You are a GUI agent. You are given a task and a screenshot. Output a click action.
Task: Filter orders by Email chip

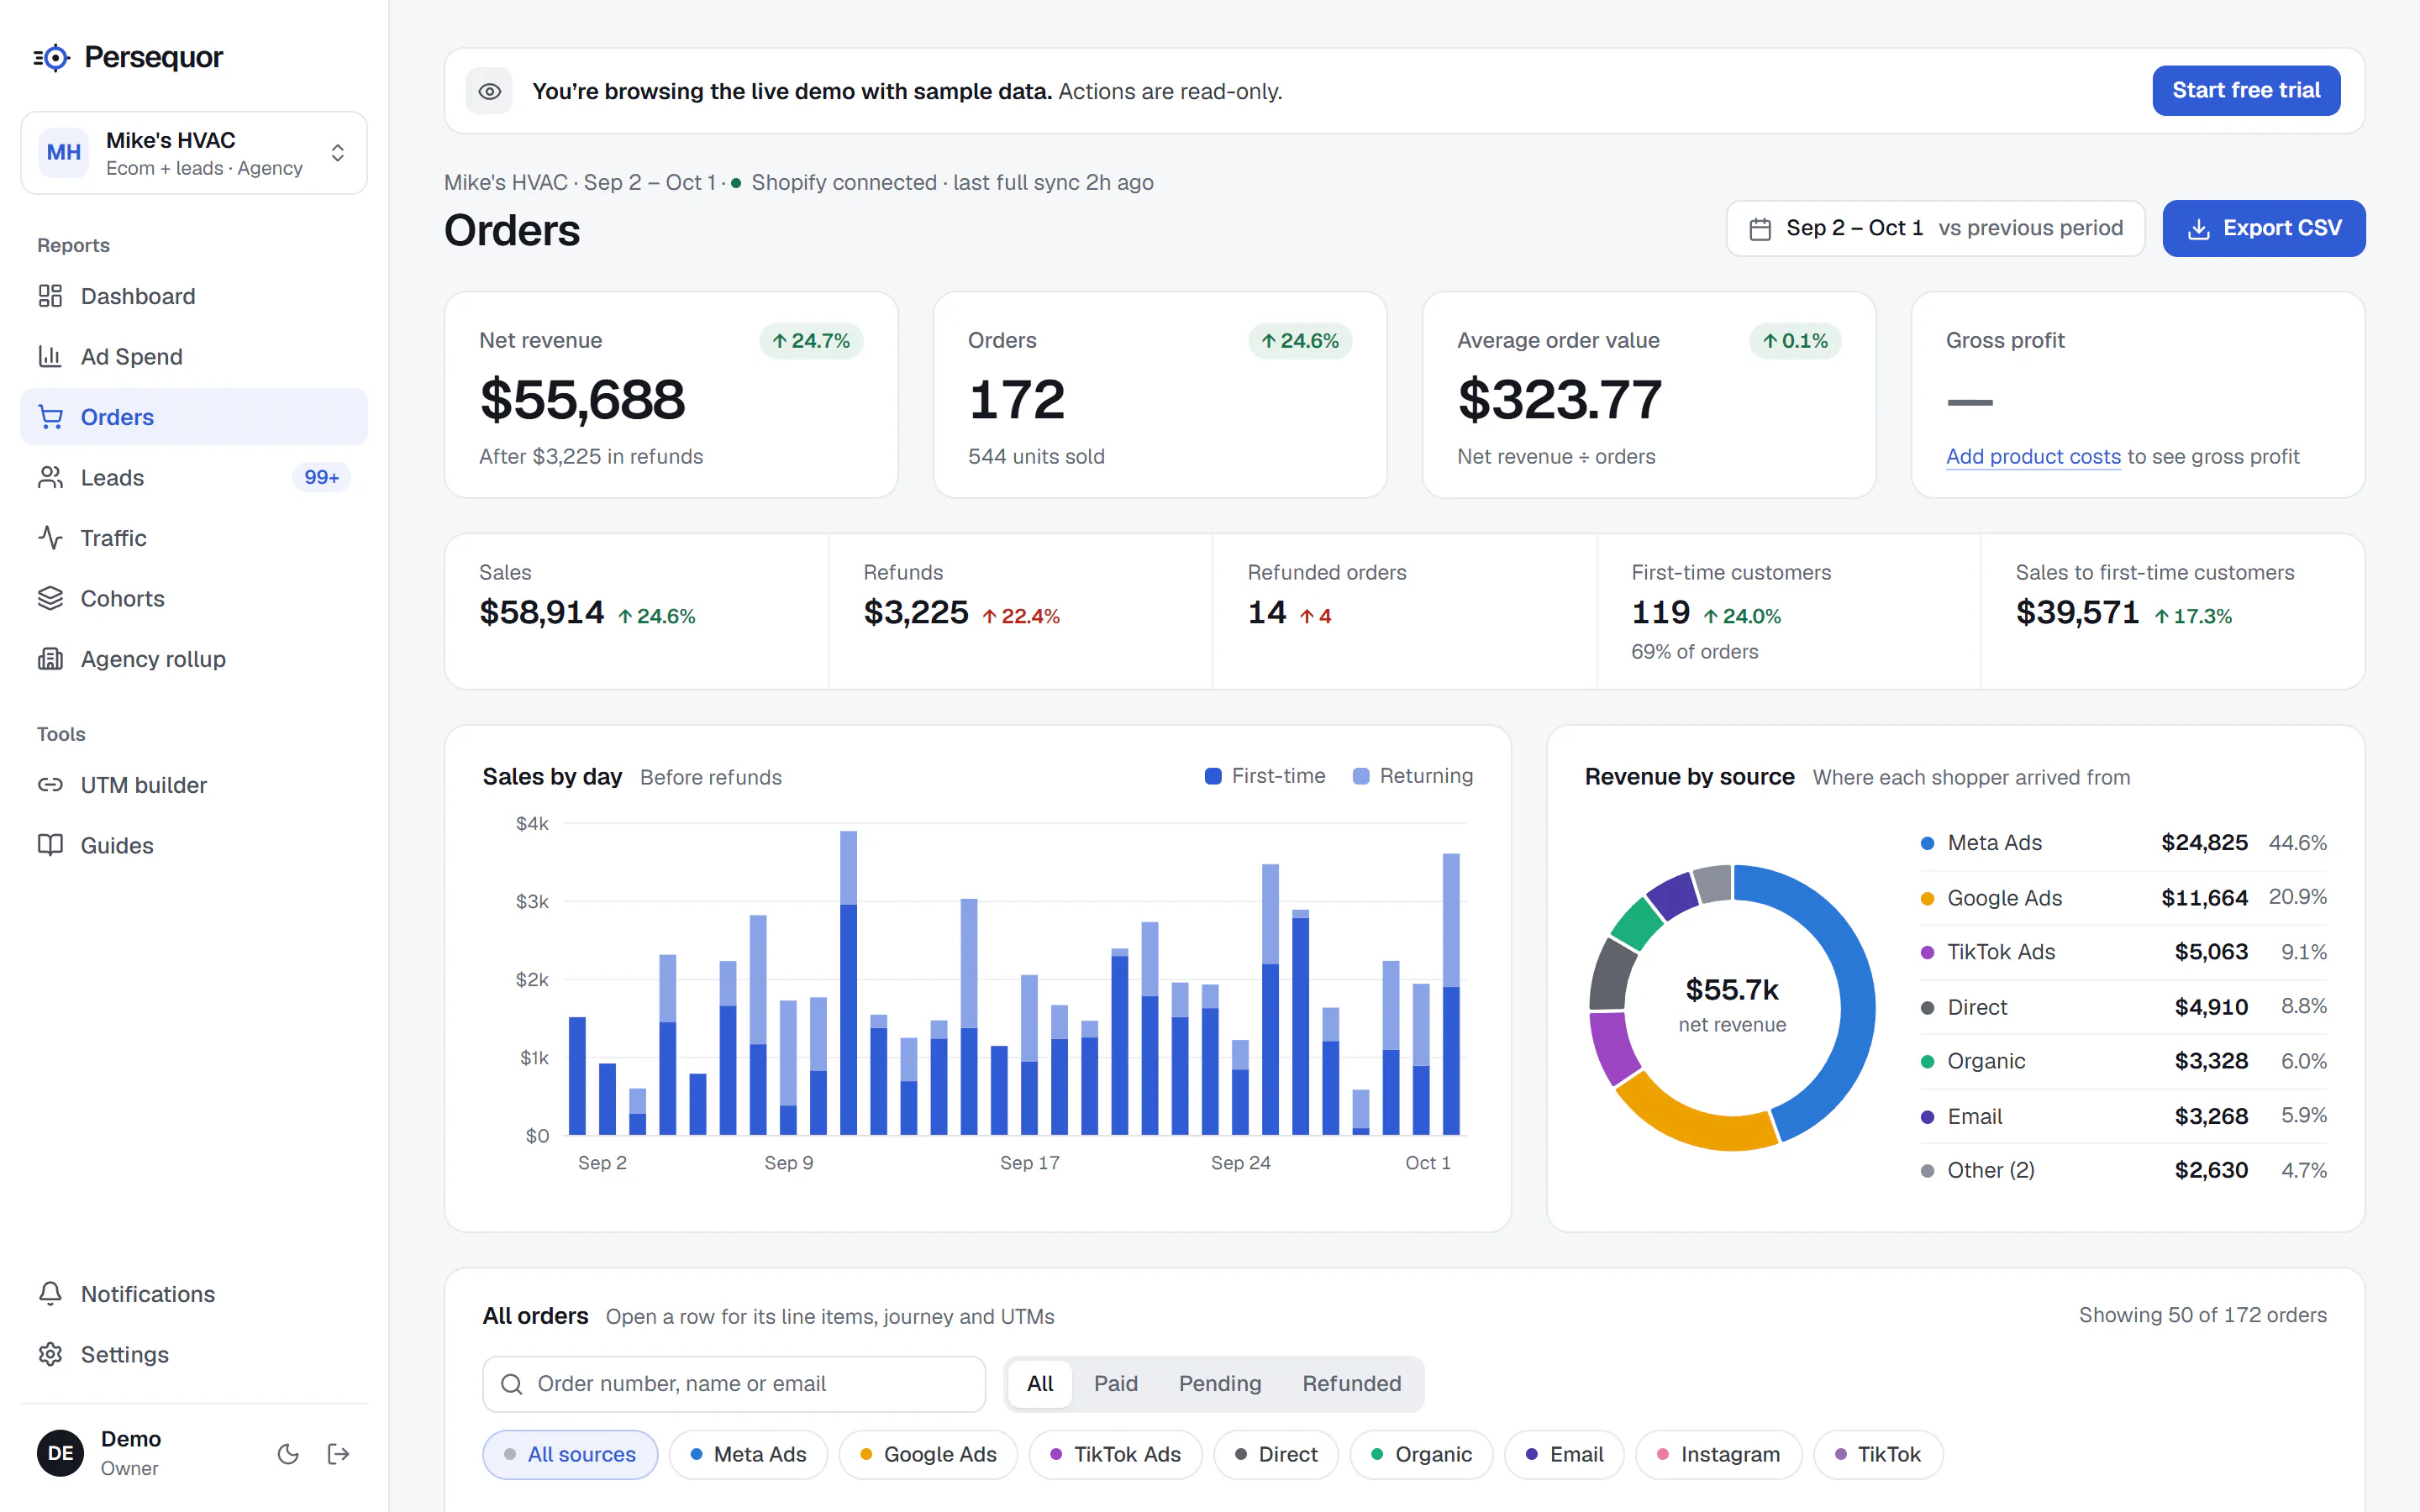(1564, 1454)
